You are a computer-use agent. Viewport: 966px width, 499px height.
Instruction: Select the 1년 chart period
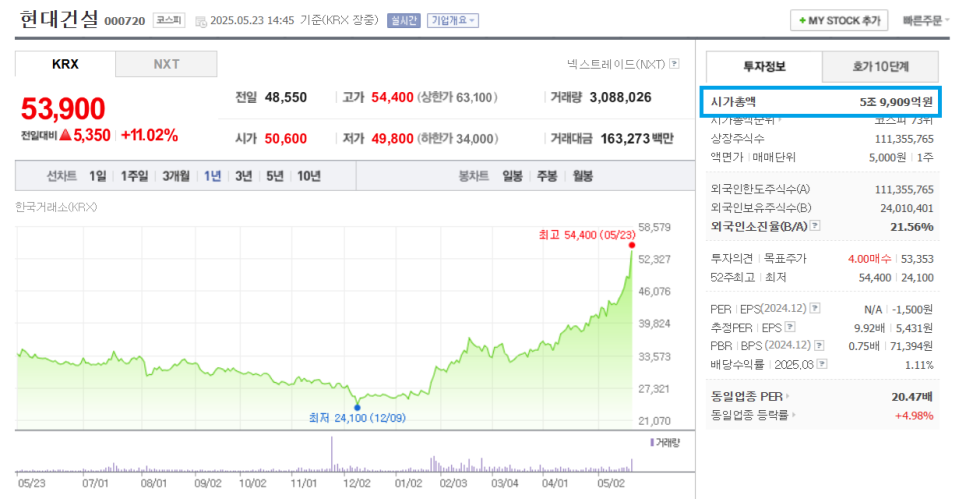click(213, 176)
